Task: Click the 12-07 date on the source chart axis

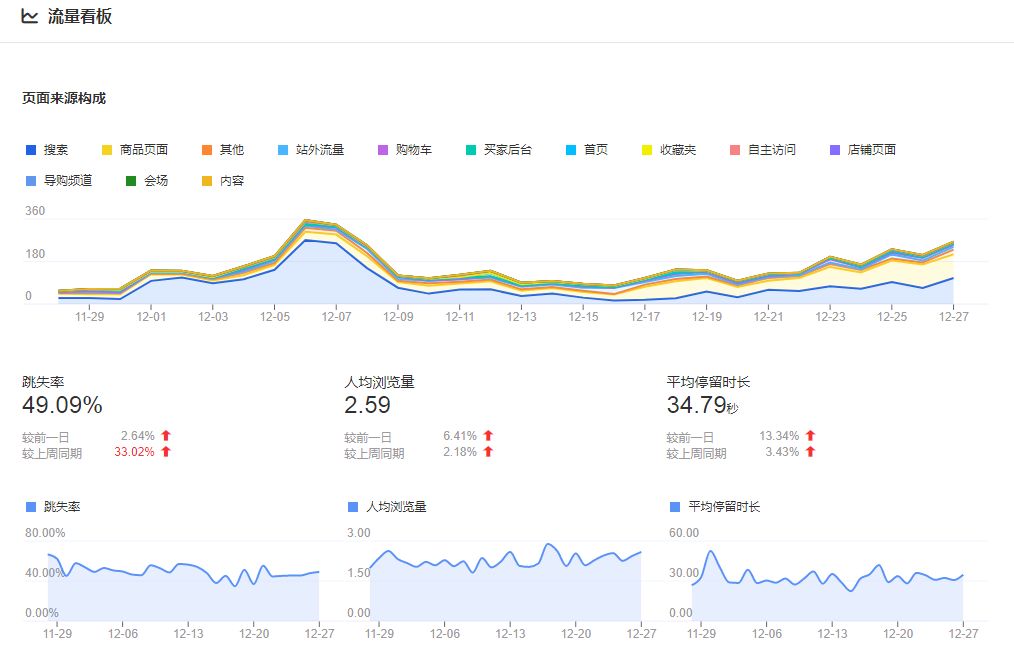Action: 336,317
